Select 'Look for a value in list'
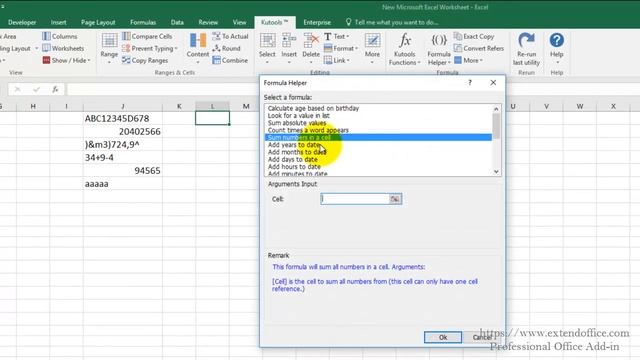Viewport: 640px width, 360px height. [x=299, y=116]
